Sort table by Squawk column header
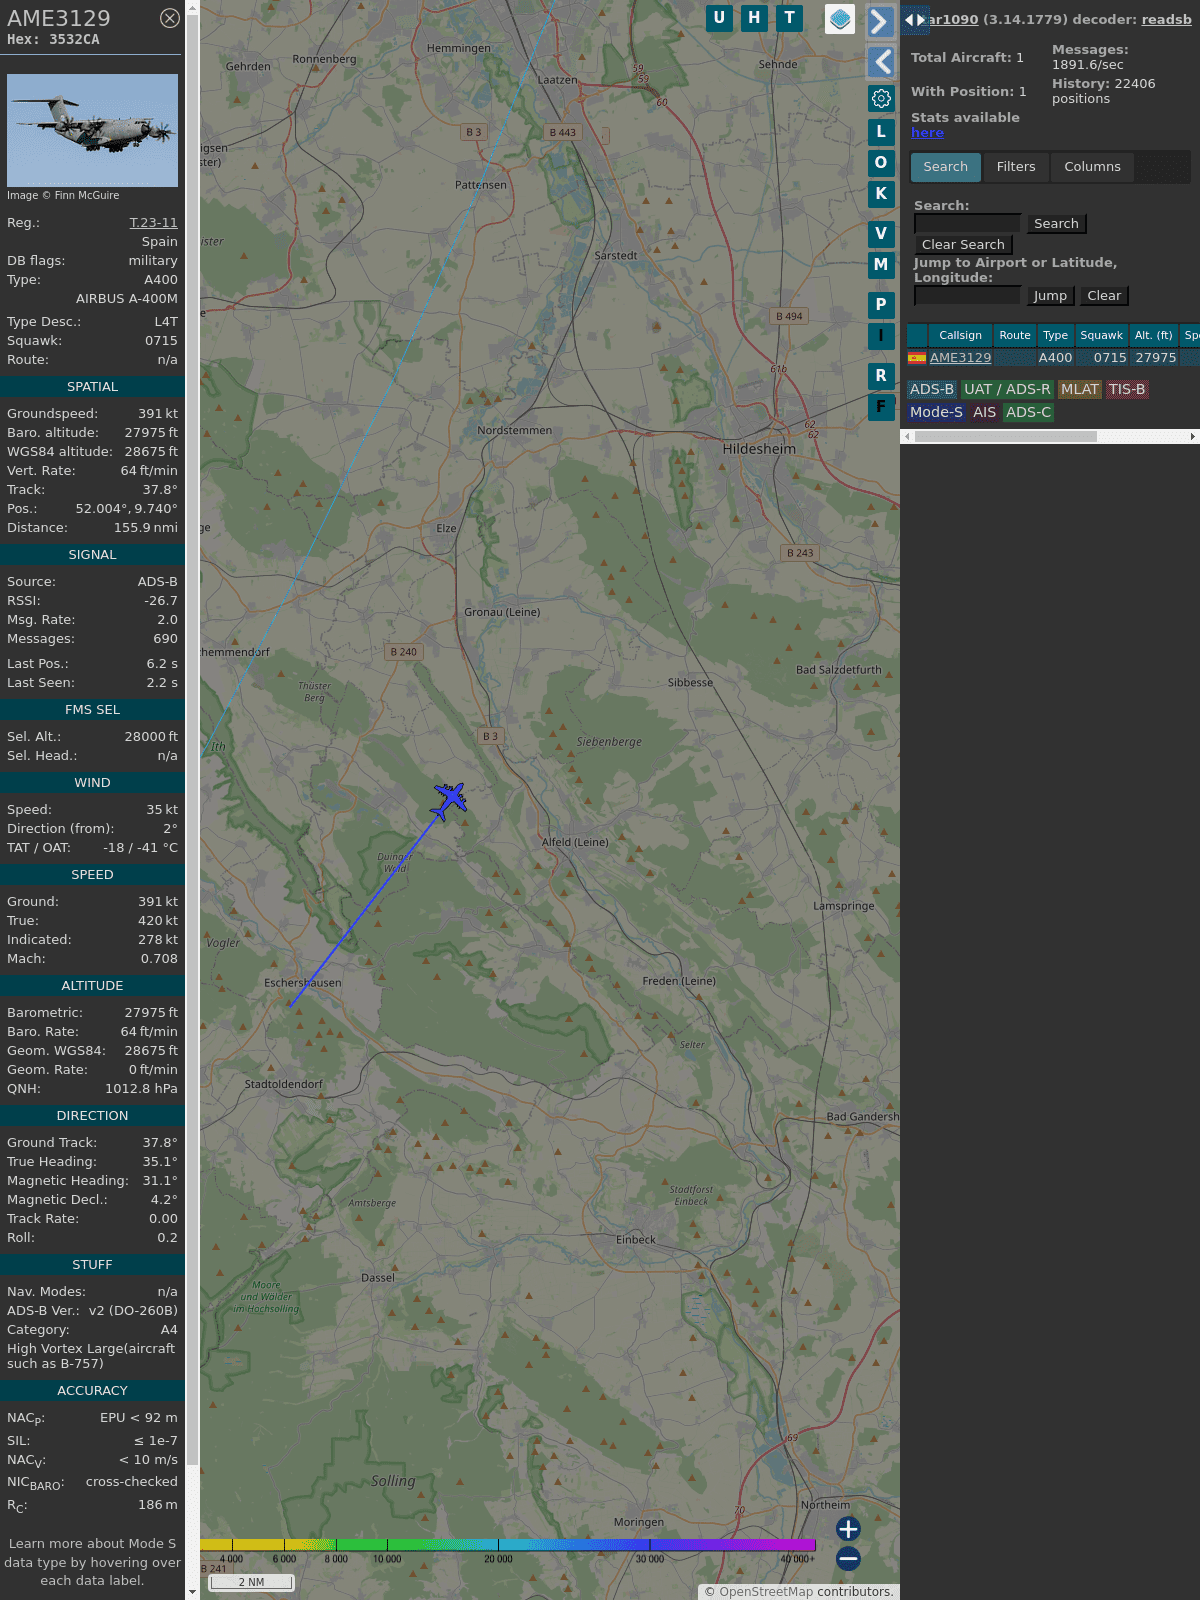This screenshot has height=1600, width=1200. point(1101,336)
